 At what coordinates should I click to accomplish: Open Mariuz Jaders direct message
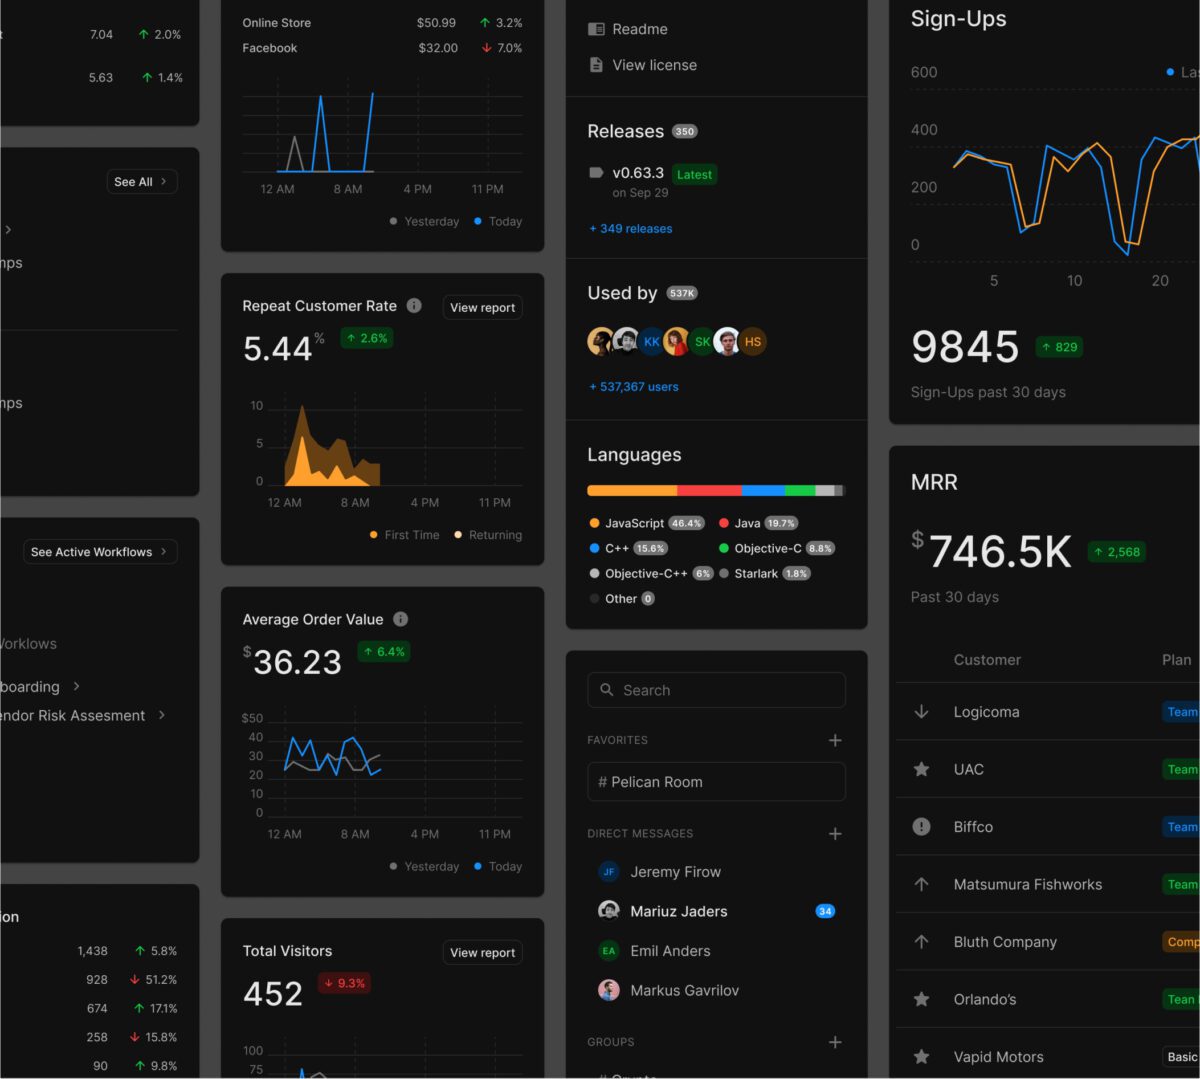pyautogui.click(x=678, y=911)
